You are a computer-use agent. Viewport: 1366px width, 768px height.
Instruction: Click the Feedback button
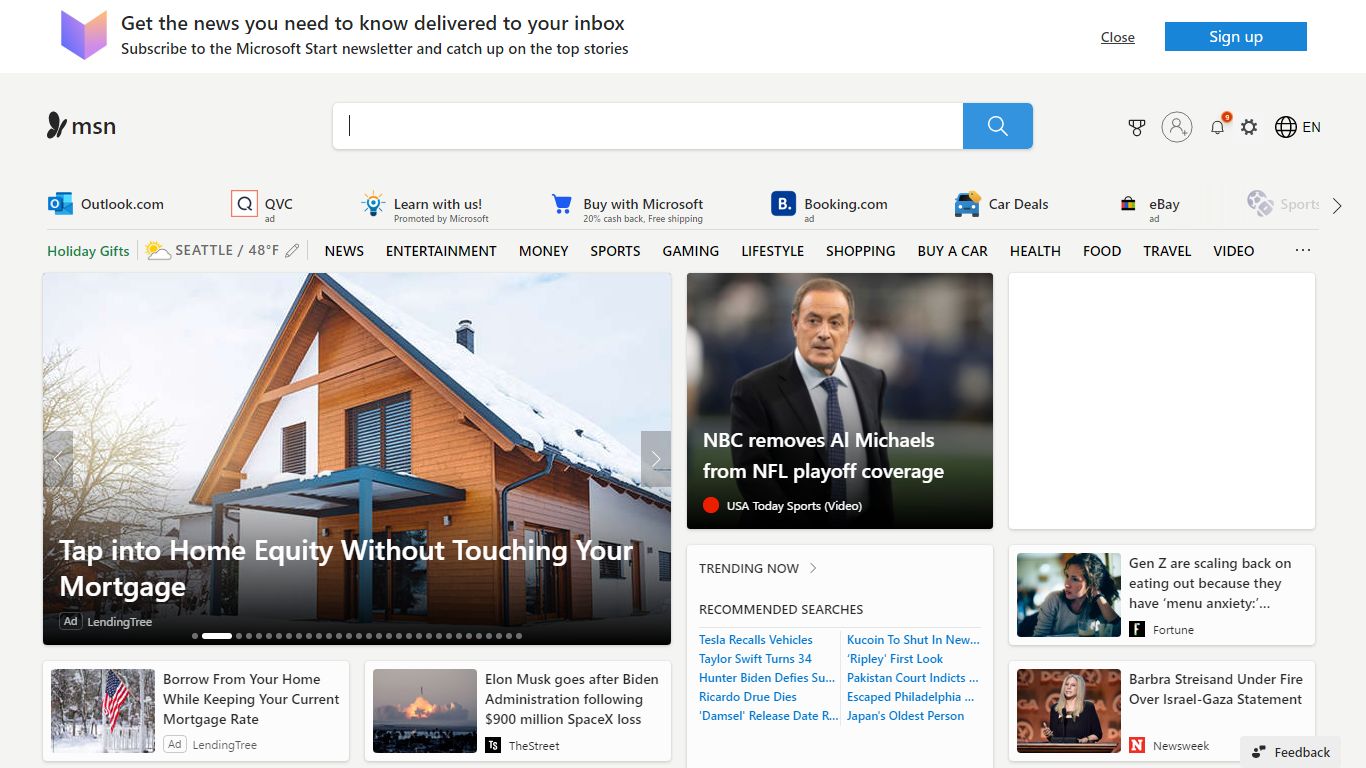(1290, 752)
